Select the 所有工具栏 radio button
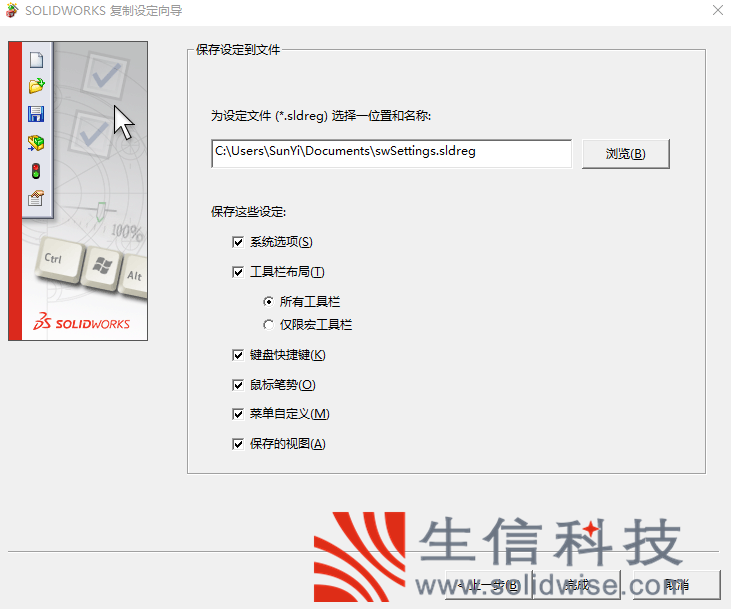This screenshot has height=609, width=731. 268,301
